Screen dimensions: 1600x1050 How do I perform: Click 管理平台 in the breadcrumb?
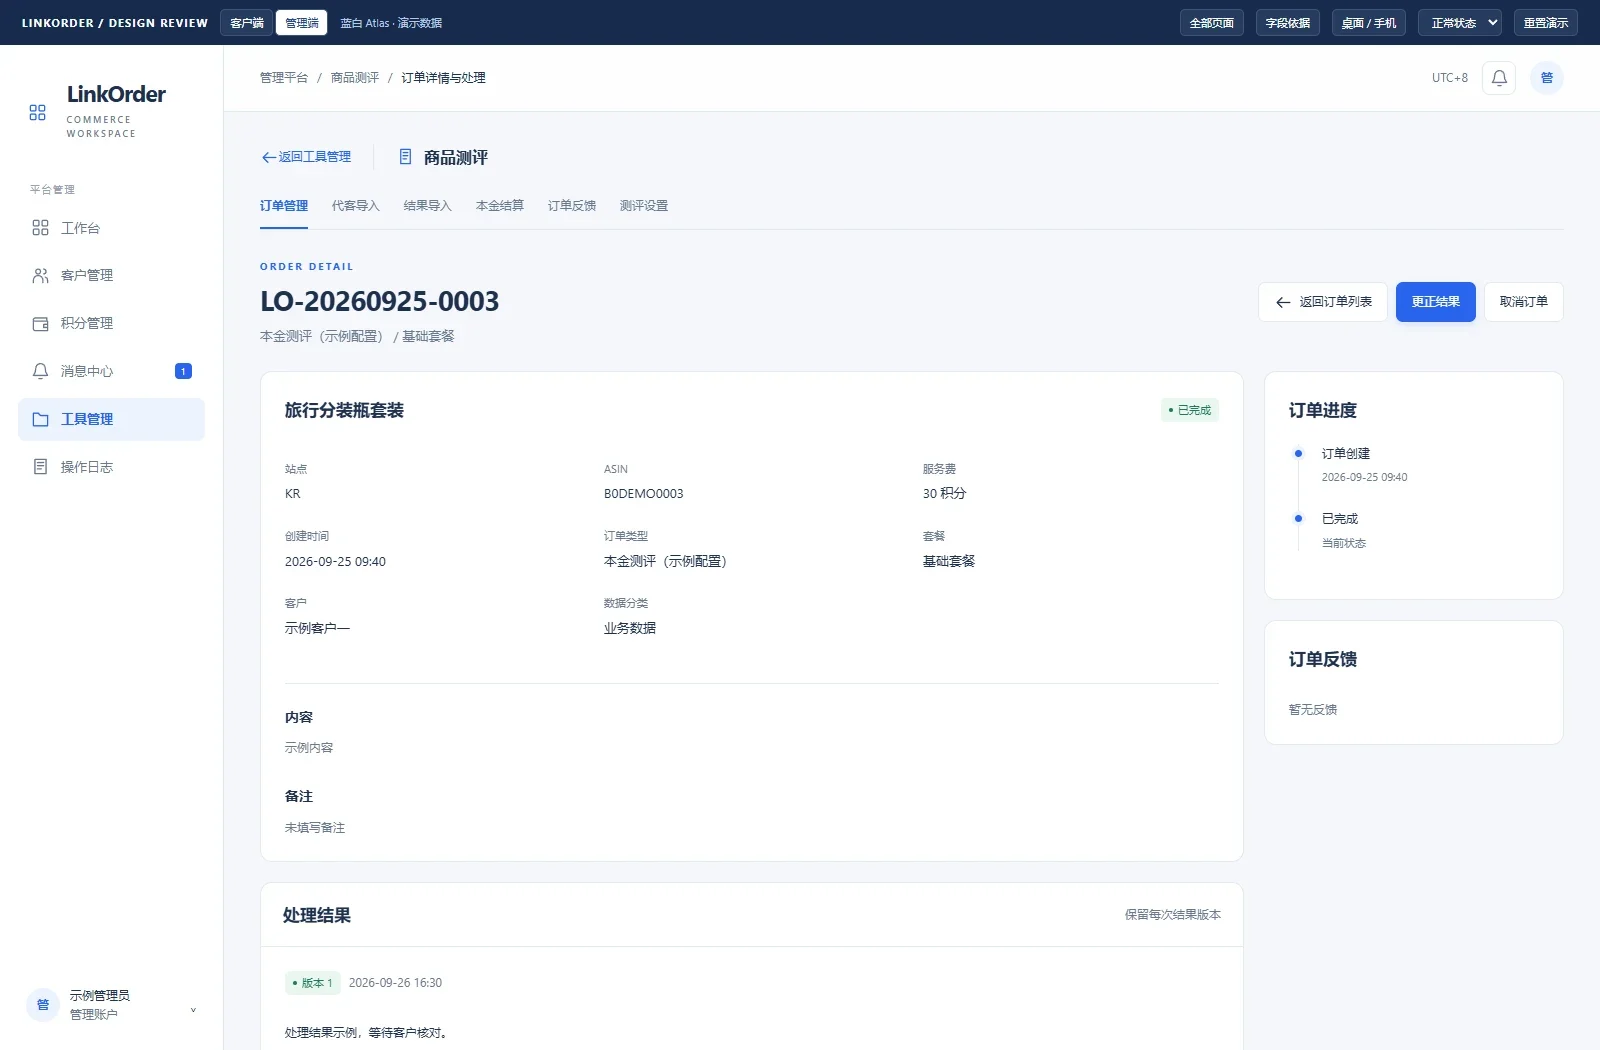coord(284,78)
